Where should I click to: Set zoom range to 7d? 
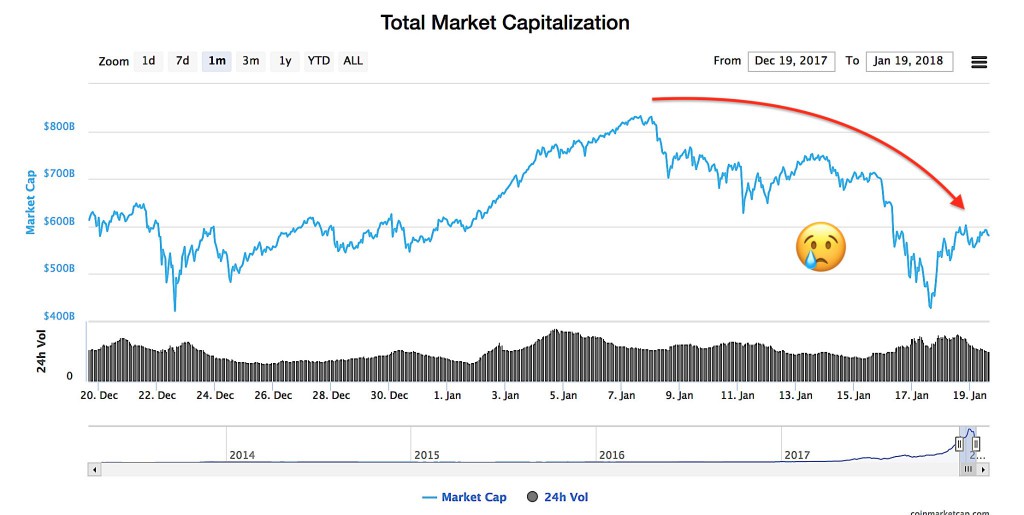(x=182, y=61)
